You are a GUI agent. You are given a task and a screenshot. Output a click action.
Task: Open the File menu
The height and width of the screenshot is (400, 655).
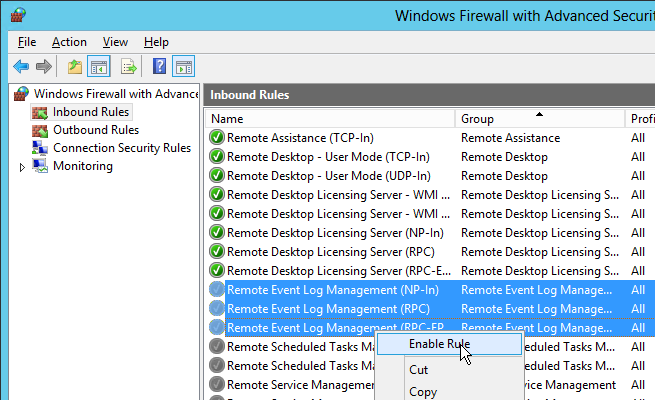pos(27,42)
